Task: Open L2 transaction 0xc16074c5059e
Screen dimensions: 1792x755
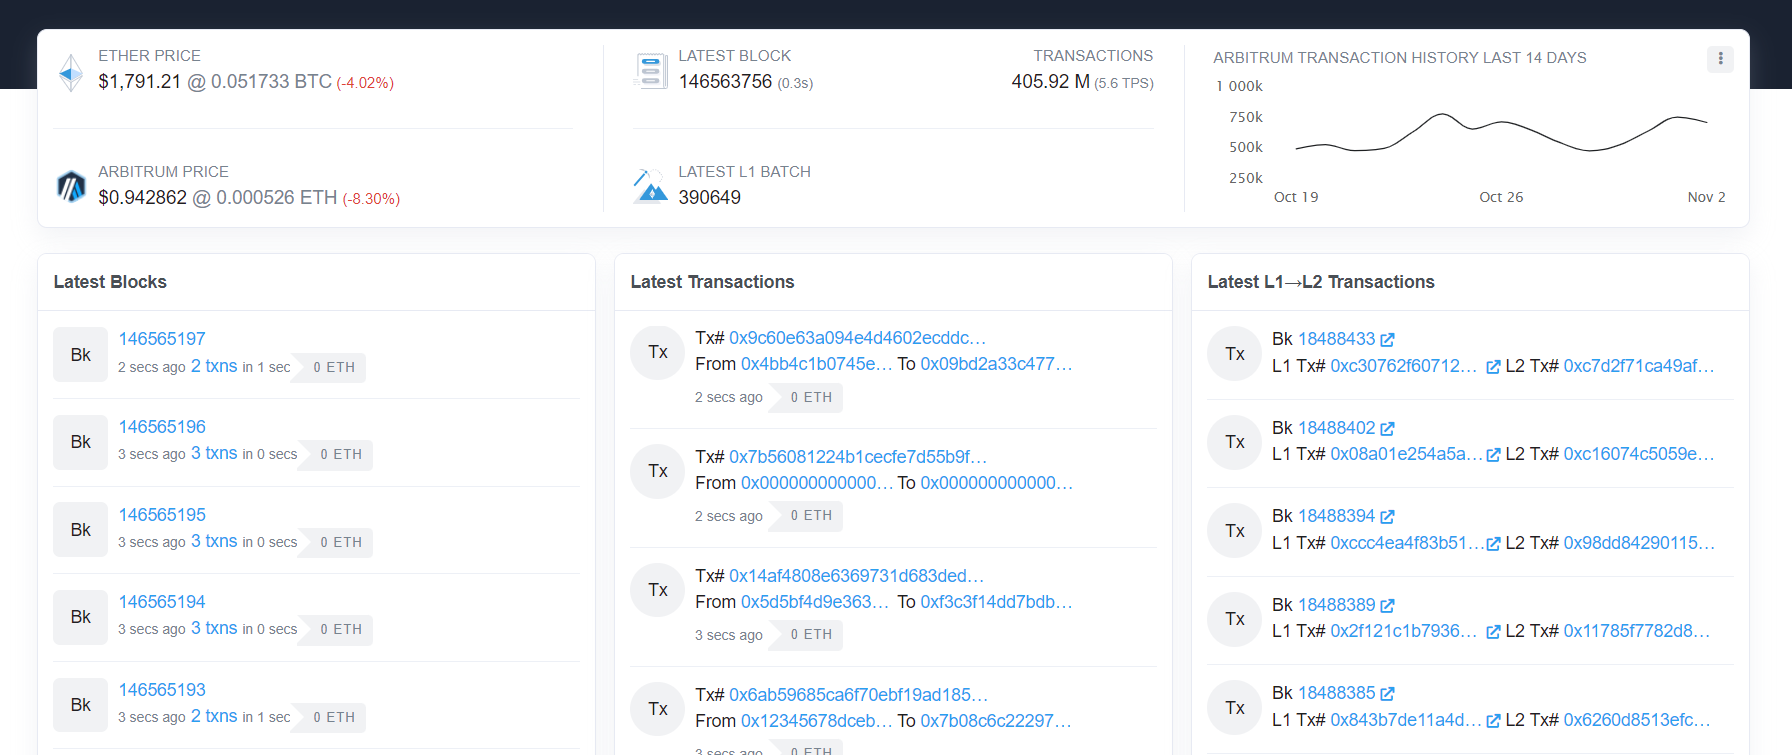Action: pyautogui.click(x=1639, y=454)
